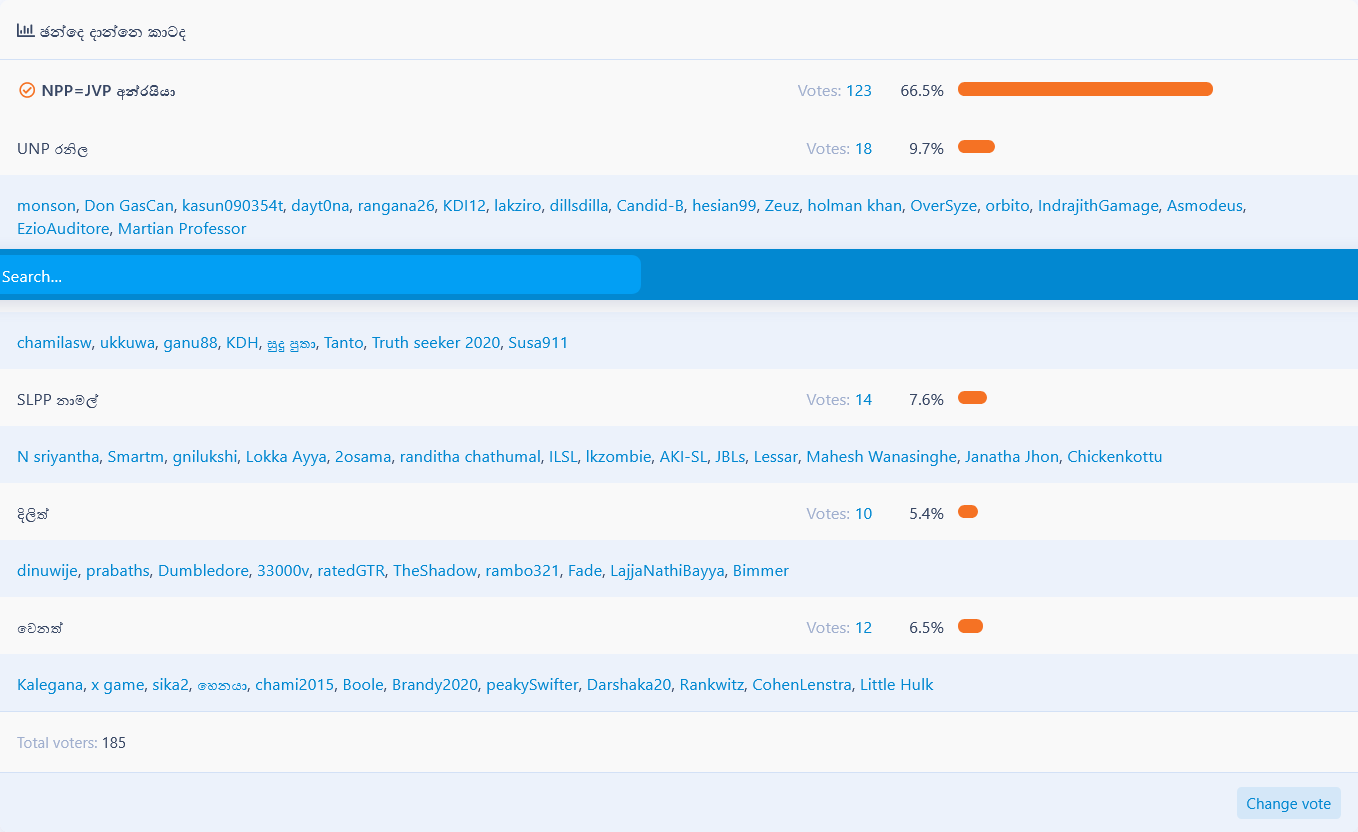
Task: Click the 10 votes count link
Action: pyautogui.click(x=863, y=514)
